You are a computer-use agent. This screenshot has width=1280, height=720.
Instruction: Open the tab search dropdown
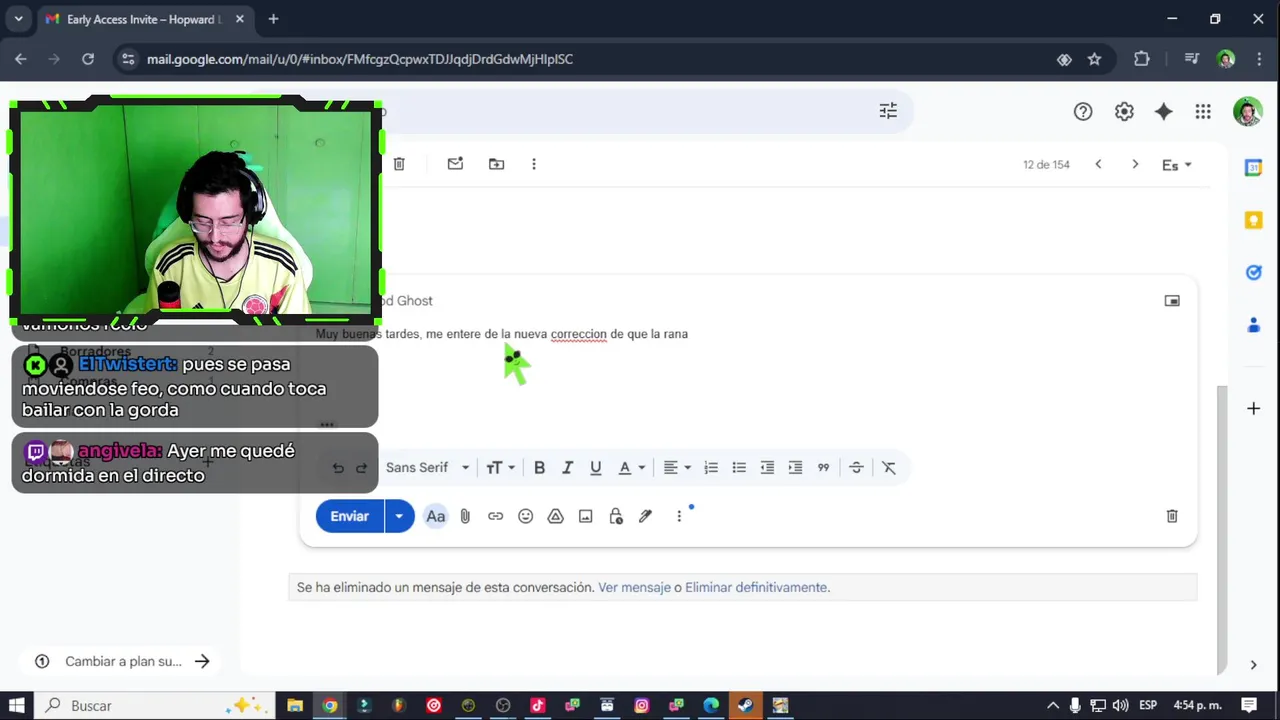(18, 19)
